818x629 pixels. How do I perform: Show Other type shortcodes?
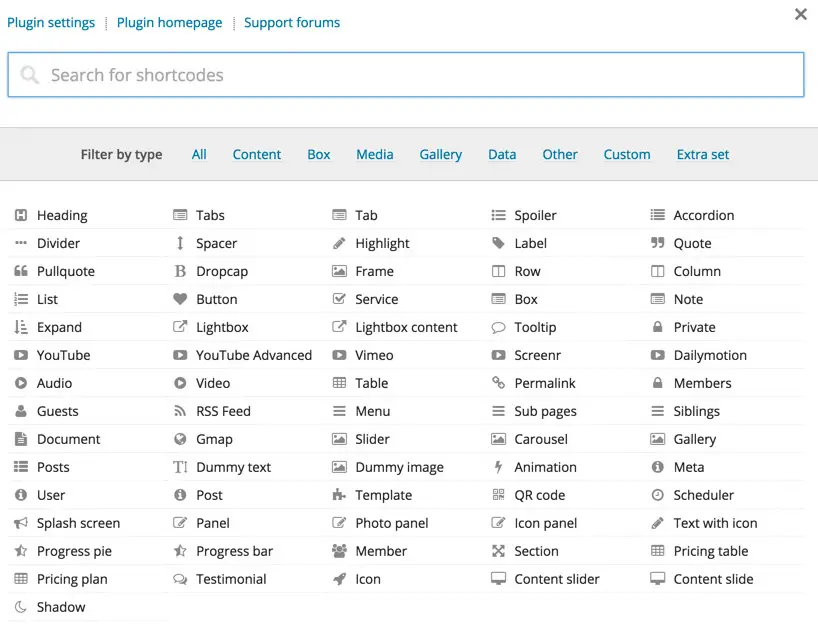pyautogui.click(x=560, y=154)
